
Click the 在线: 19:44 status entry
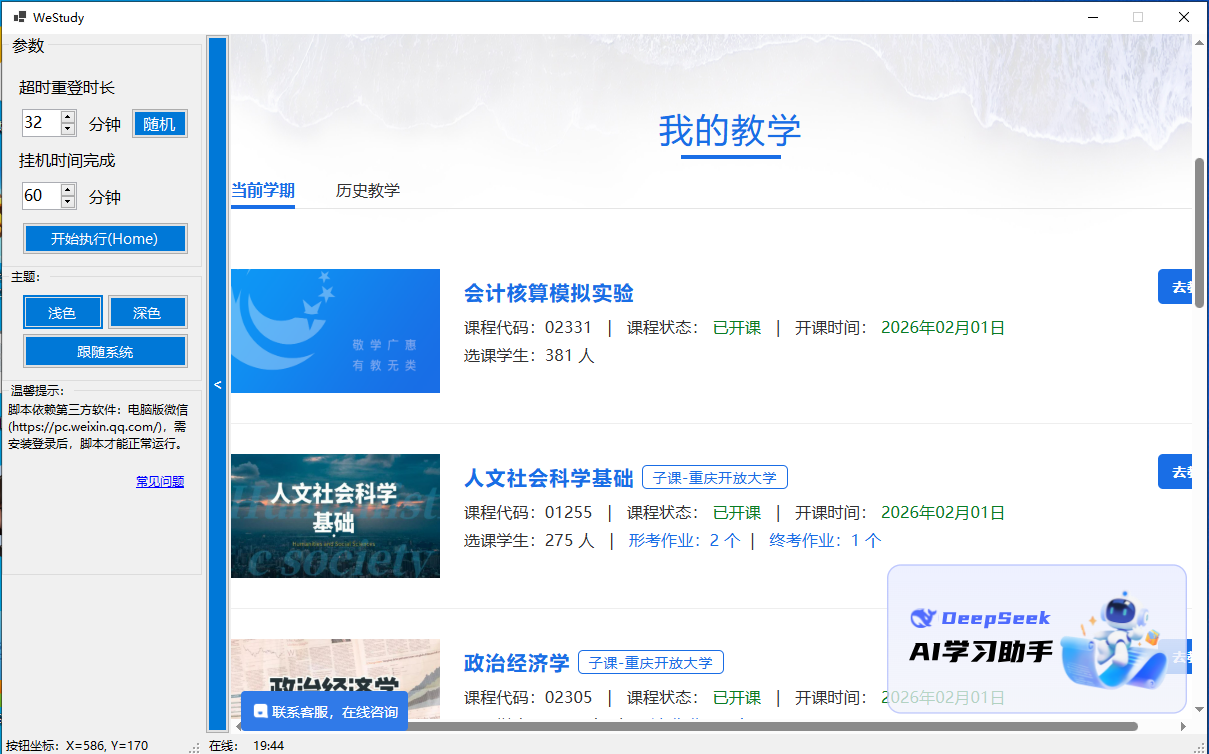click(247, 745)
